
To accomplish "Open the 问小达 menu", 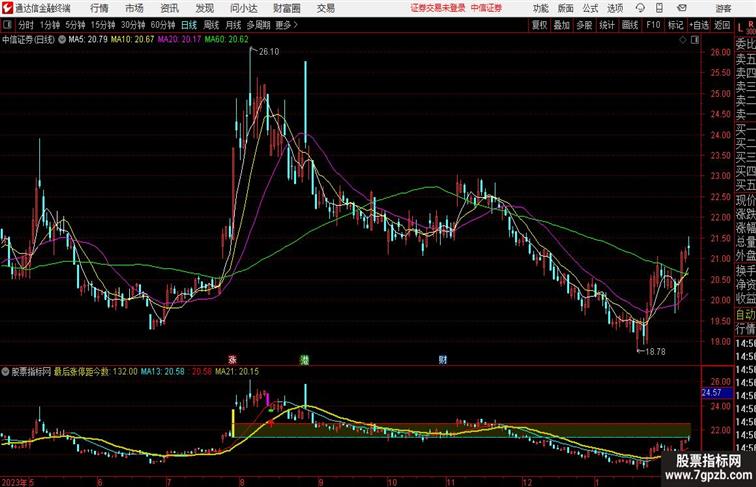I will coord(244,8).
